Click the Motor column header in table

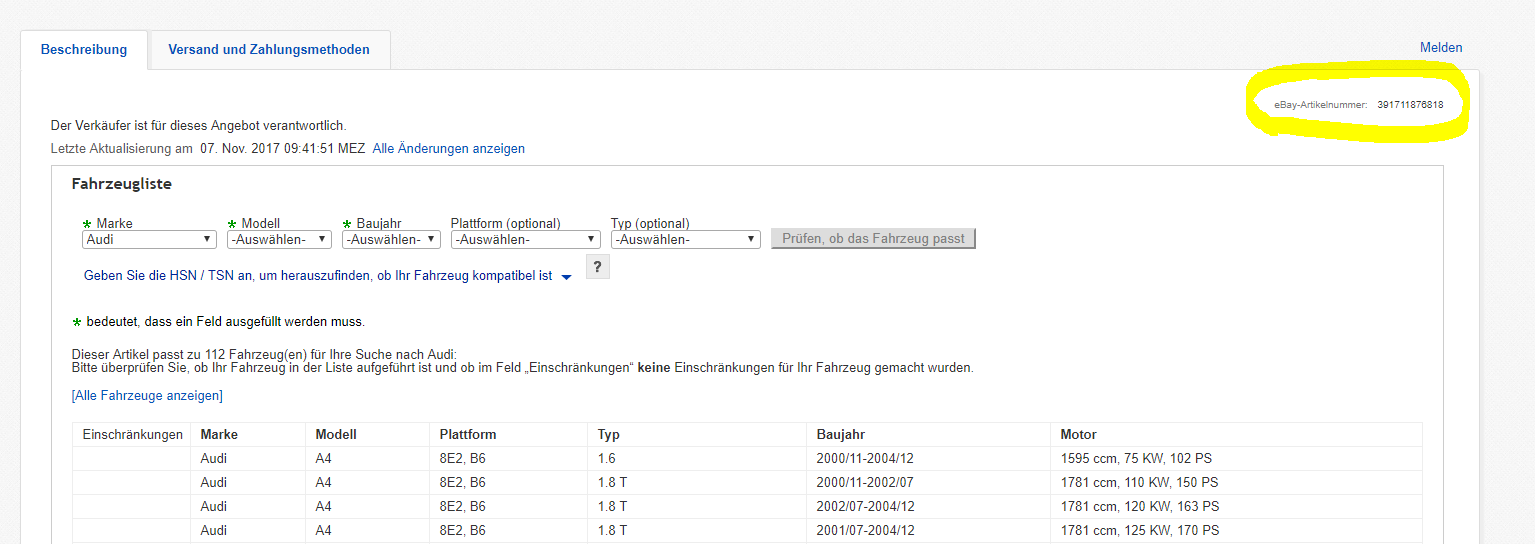1079,435
